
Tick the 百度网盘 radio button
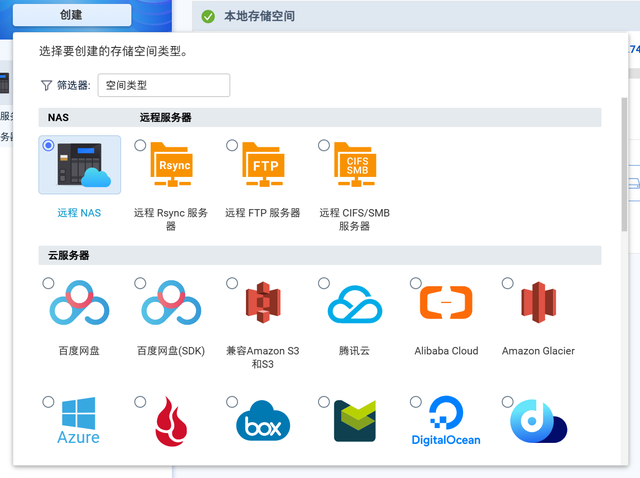(48, 283)
